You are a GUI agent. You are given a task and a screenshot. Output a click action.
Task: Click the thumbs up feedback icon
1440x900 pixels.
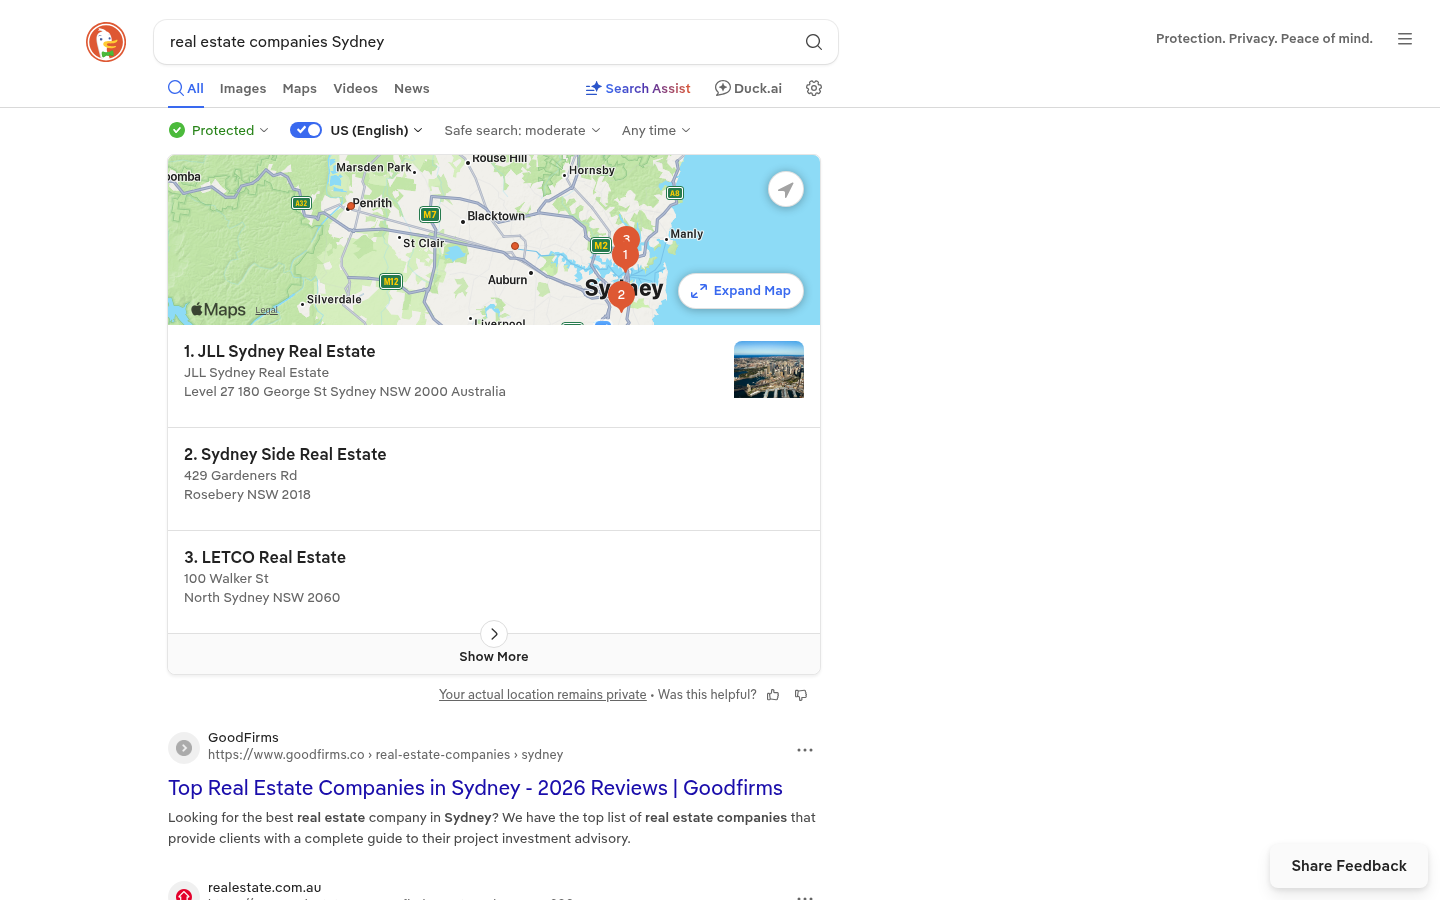coord(773,695)
